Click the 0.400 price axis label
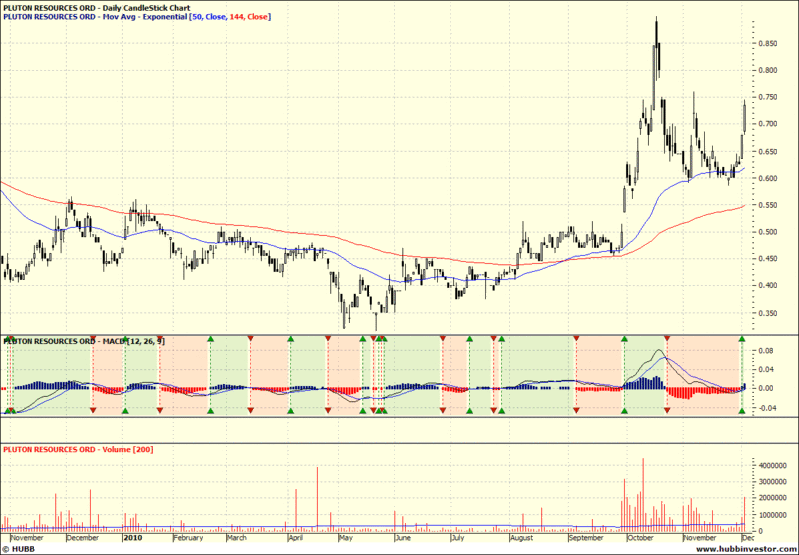Viewport: 799px width, 555px height. click(767, 285)
